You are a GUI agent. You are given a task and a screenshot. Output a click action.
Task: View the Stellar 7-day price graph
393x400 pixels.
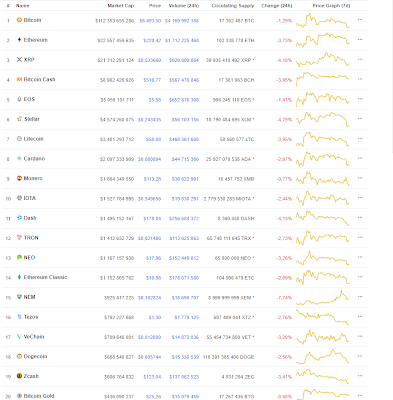coord(323,119)
